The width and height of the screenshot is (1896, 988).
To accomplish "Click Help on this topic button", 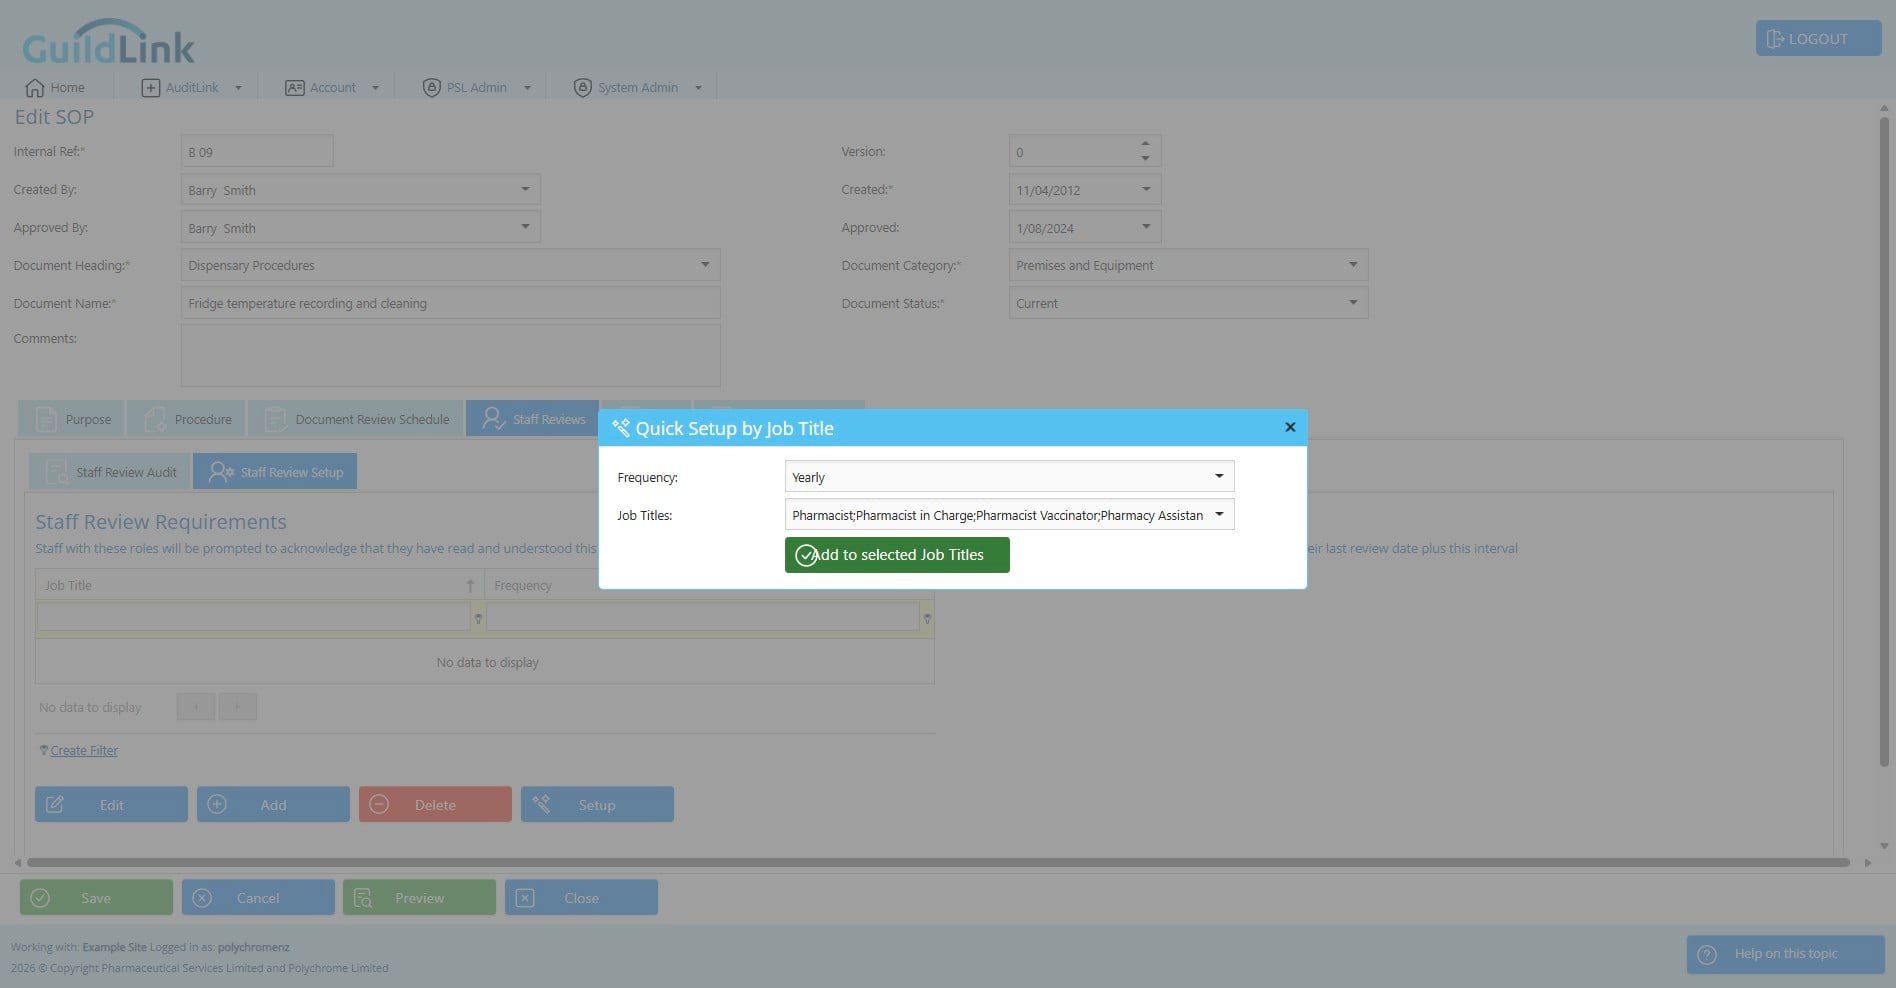I will [1785, 954].
